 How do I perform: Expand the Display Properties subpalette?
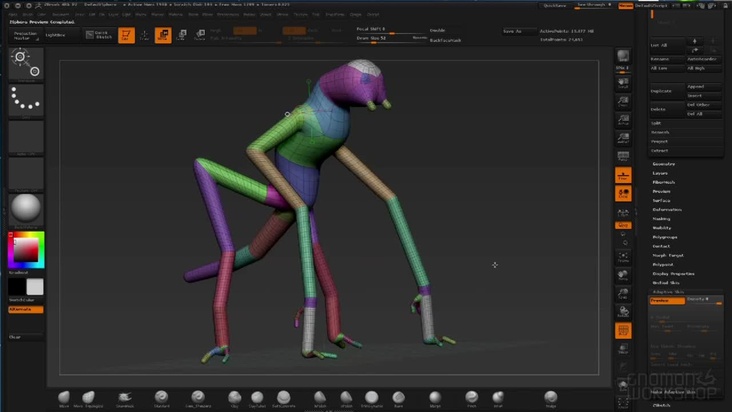click(673, 273)
